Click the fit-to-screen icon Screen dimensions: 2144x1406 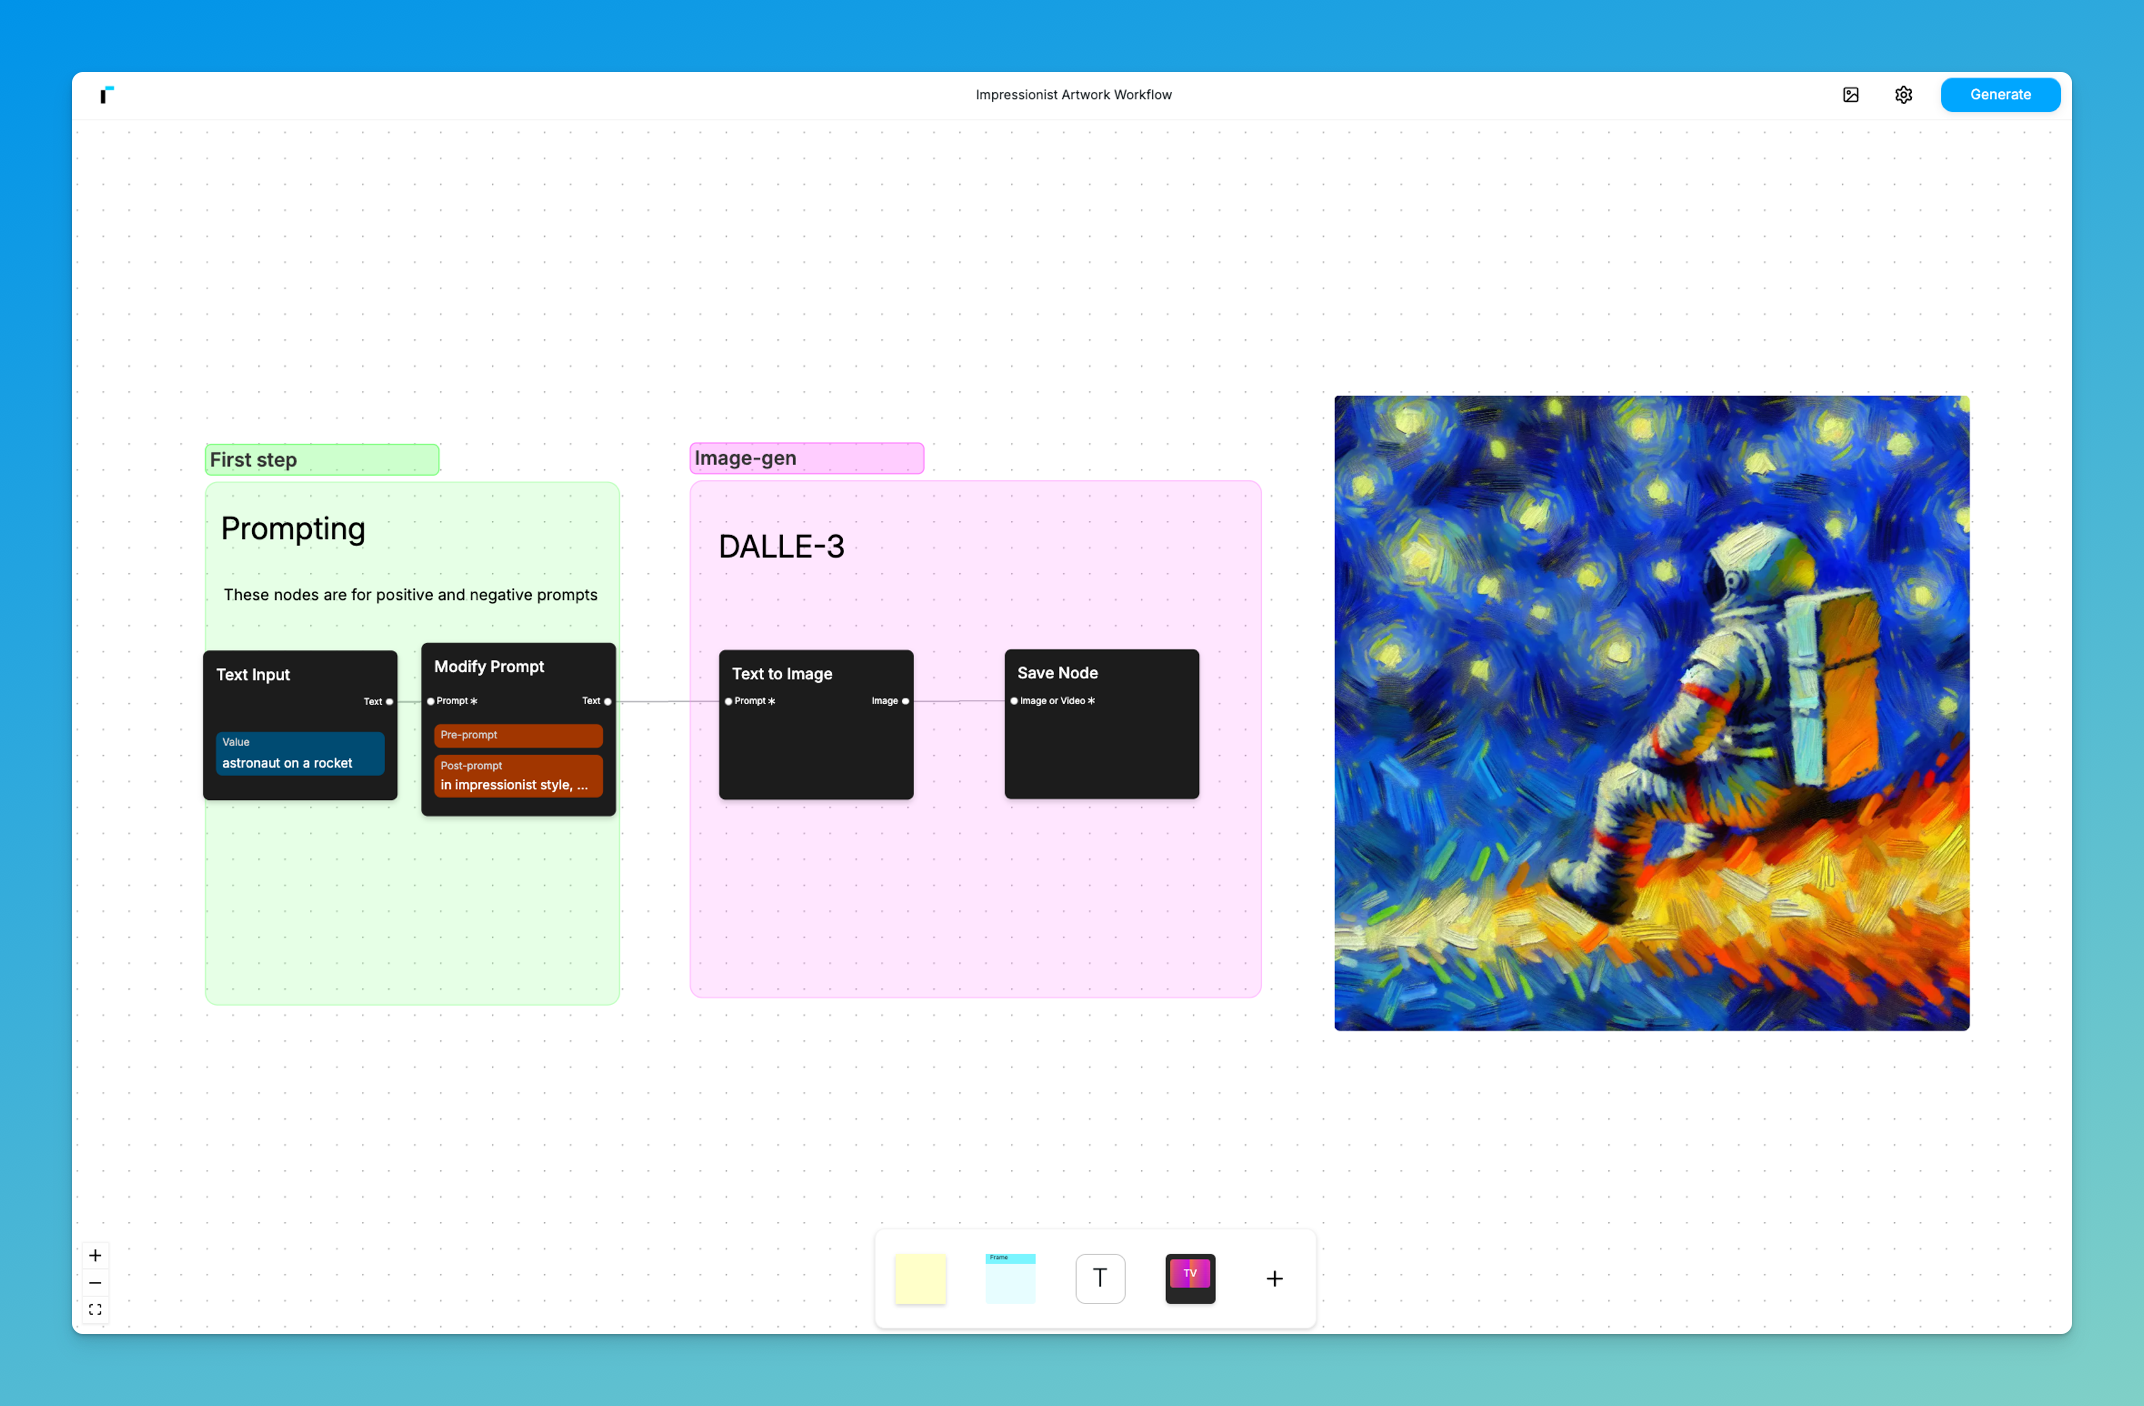pos(95,1310)
